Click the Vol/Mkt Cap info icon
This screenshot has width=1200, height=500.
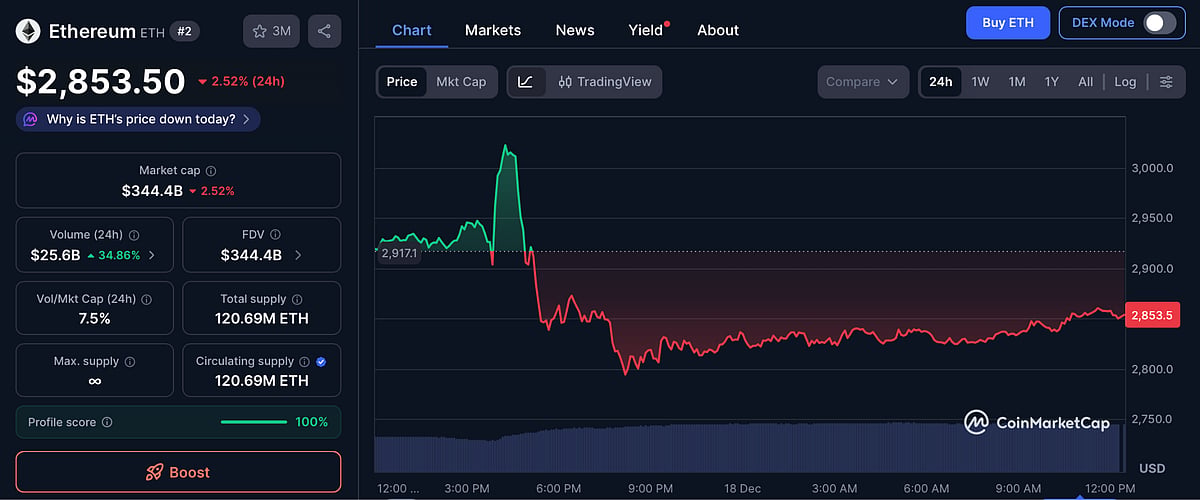[x=147, y=299]
